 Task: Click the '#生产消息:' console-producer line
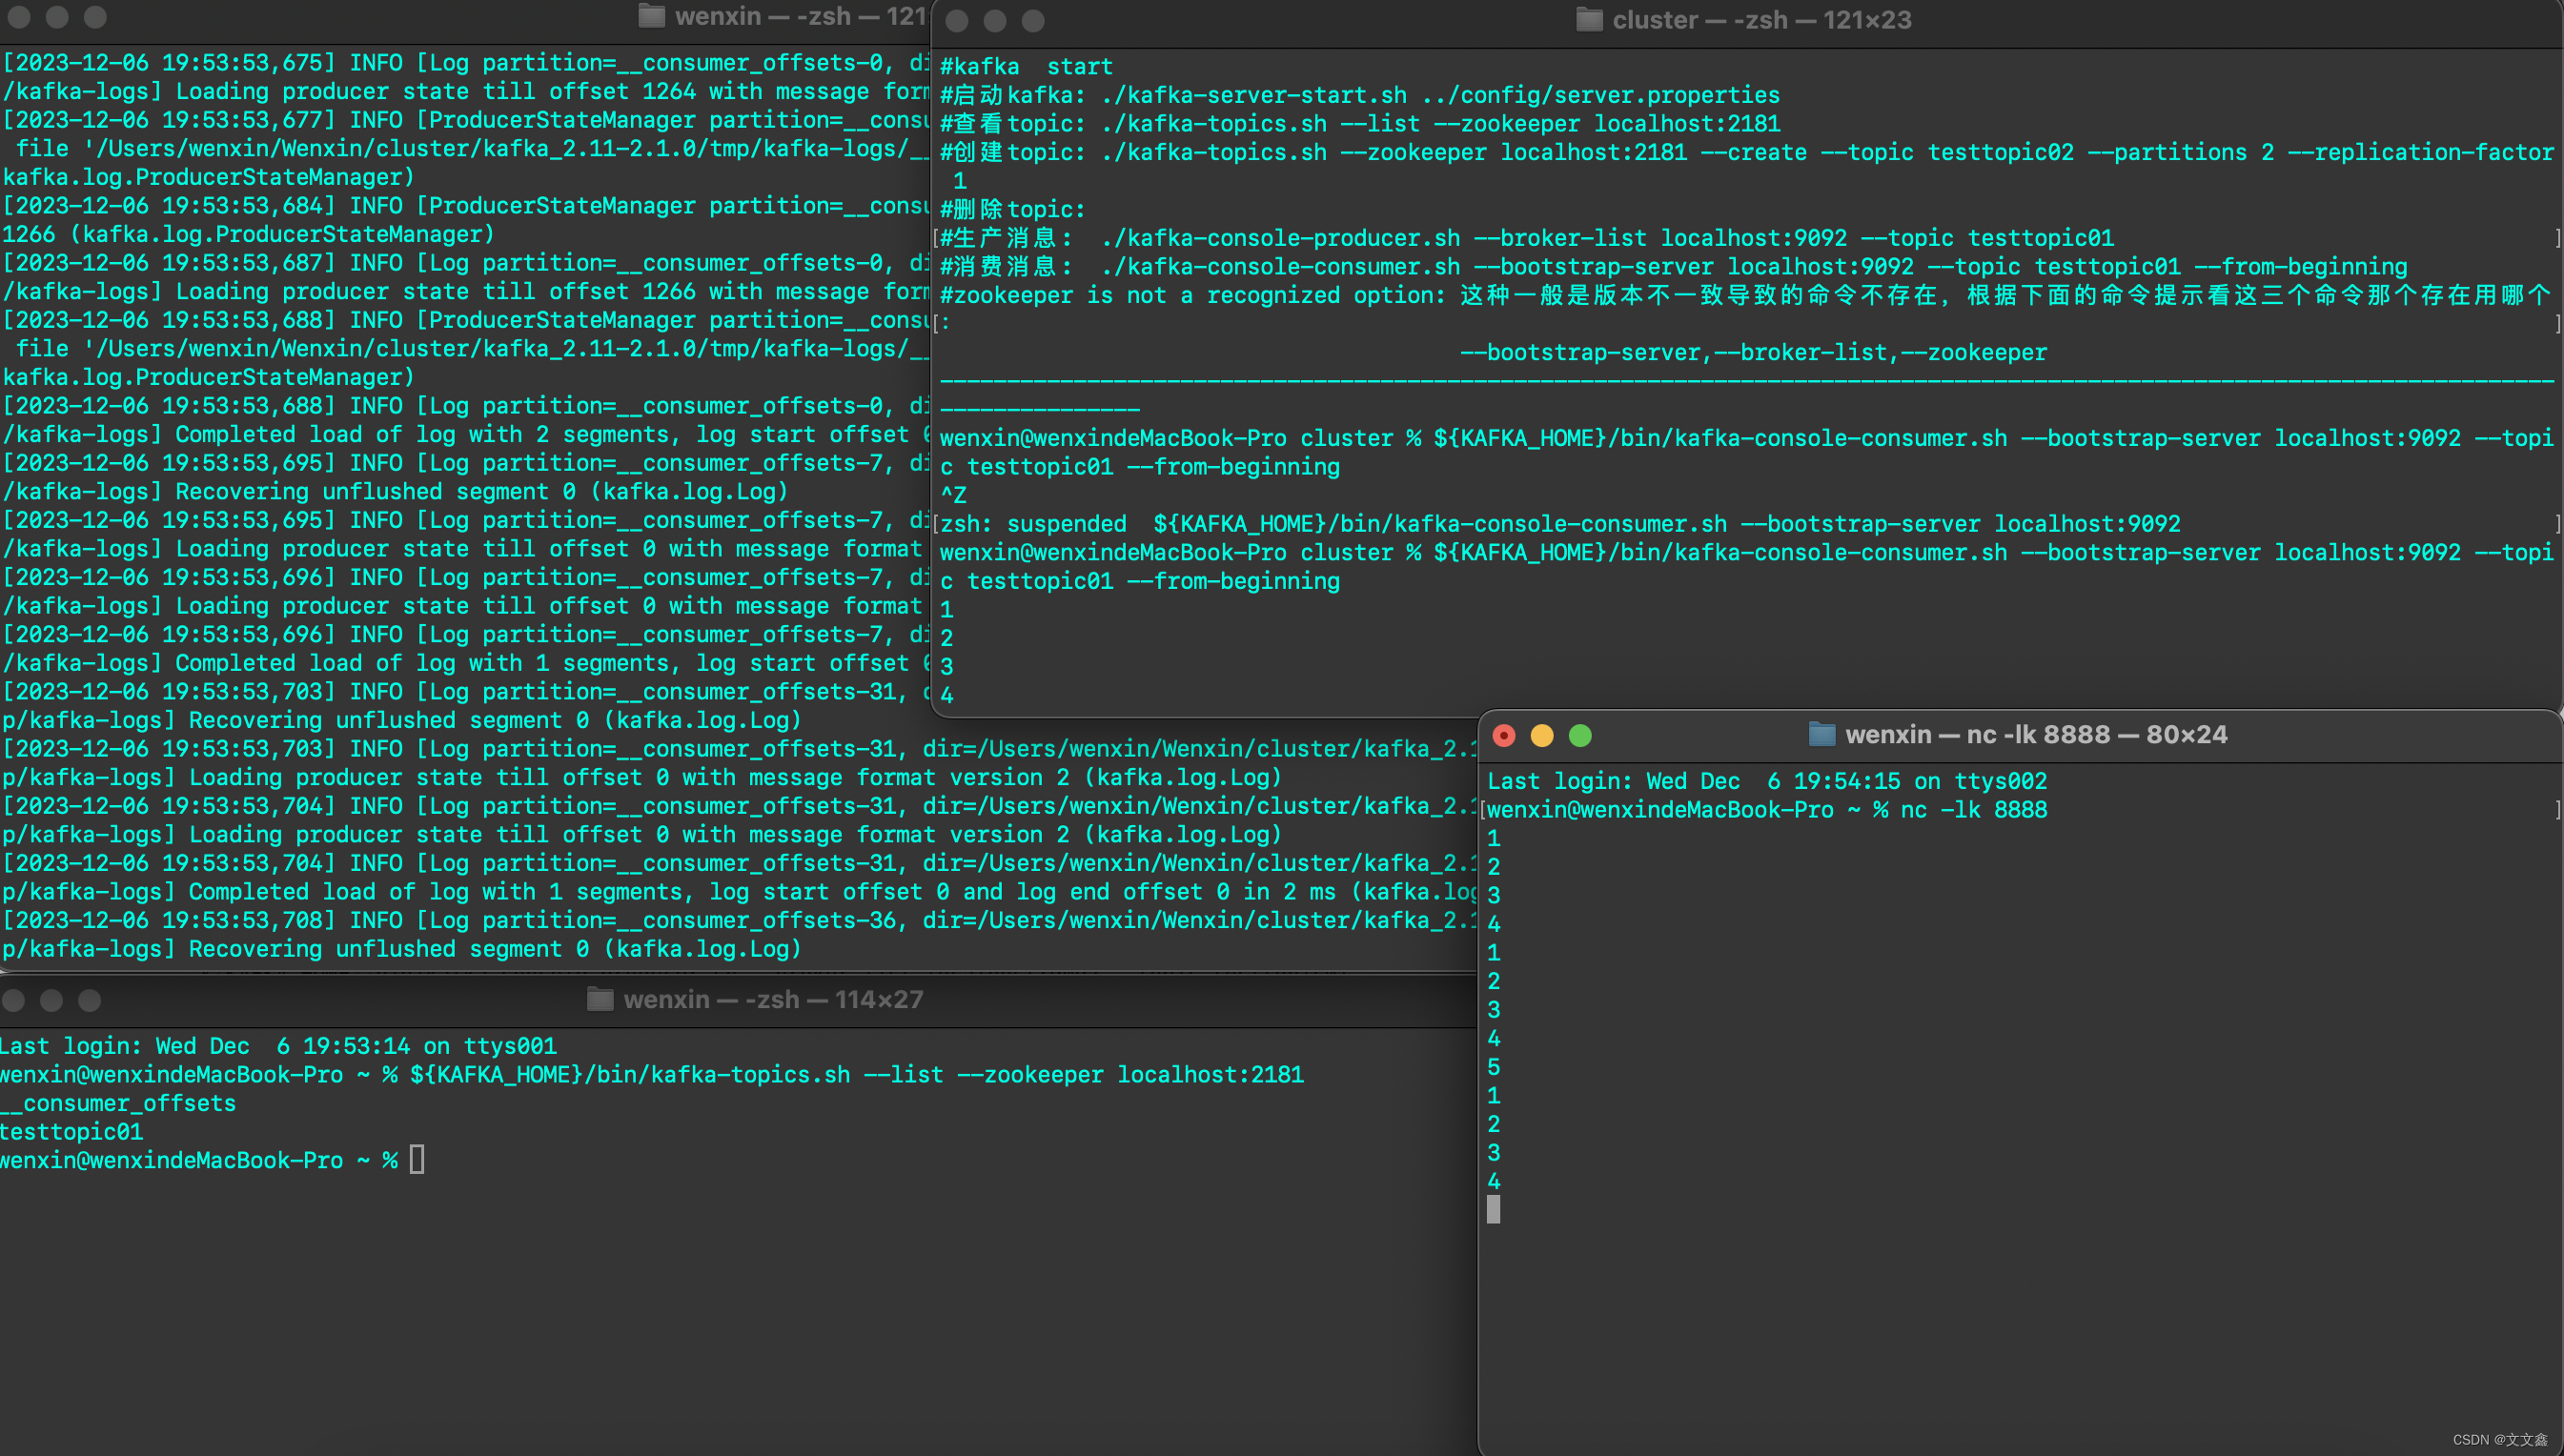1526,238
